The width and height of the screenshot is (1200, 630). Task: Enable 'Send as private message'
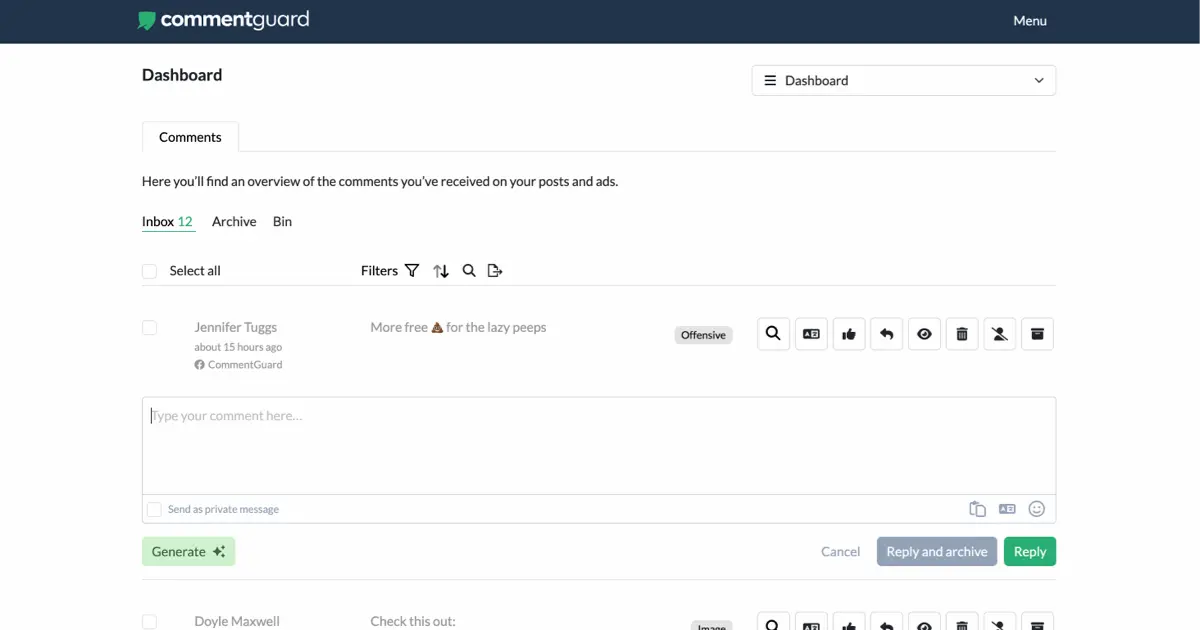(154, 509)
